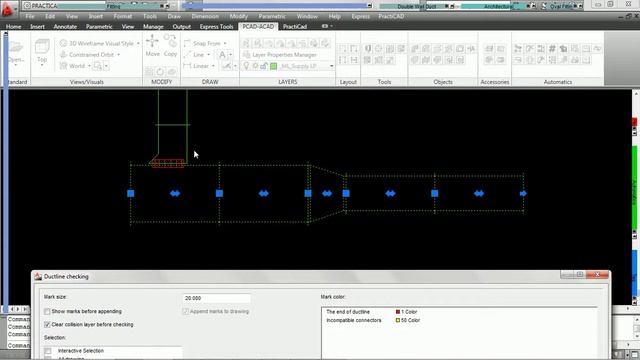The image size is (640, 360).
Task: Toggle the layer freeze sun icon
Action: [x=255, y=66]
